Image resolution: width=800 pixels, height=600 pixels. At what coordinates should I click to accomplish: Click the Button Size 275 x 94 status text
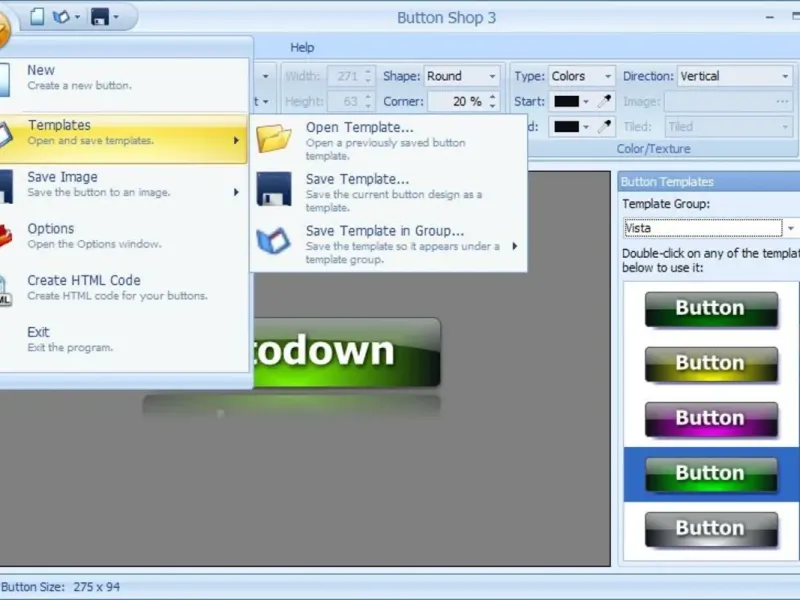[61, 587]
